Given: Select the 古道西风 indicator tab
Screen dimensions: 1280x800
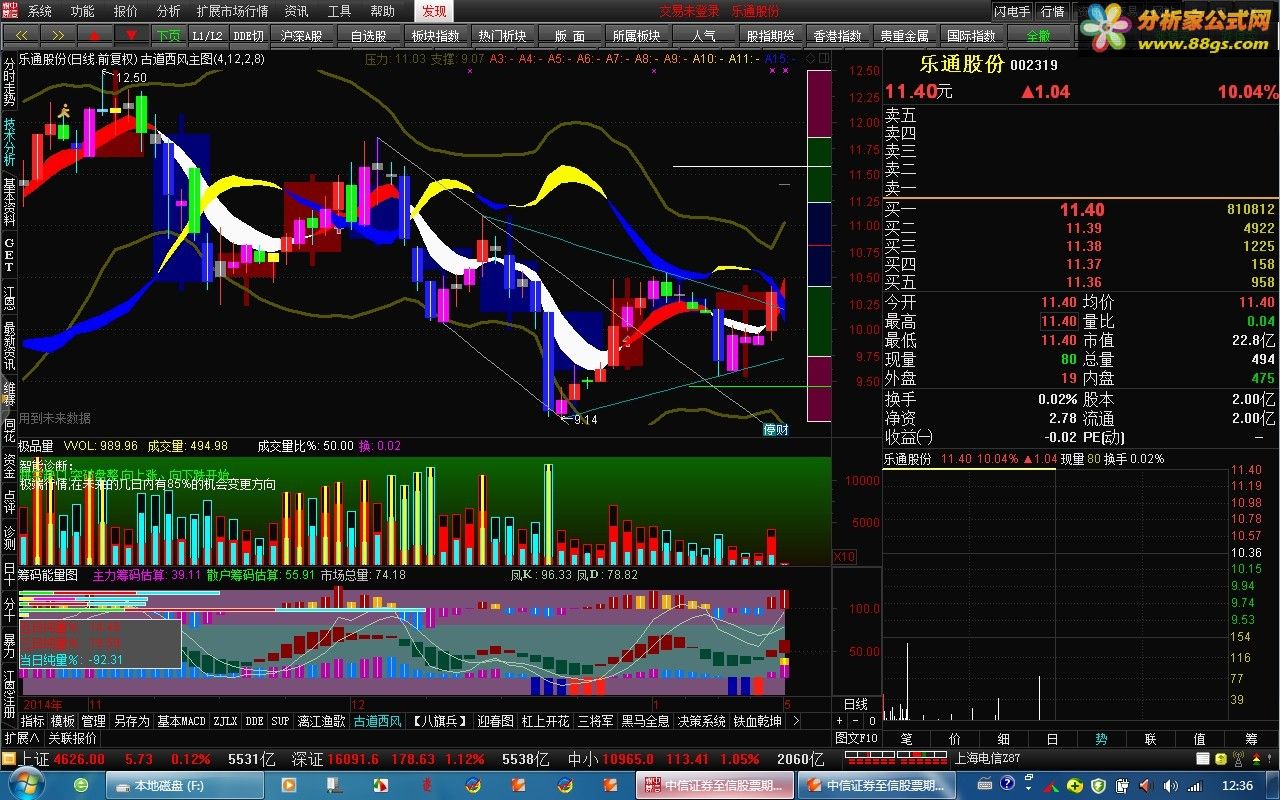Looking at the screenshot, I should (x=377, y=721).
